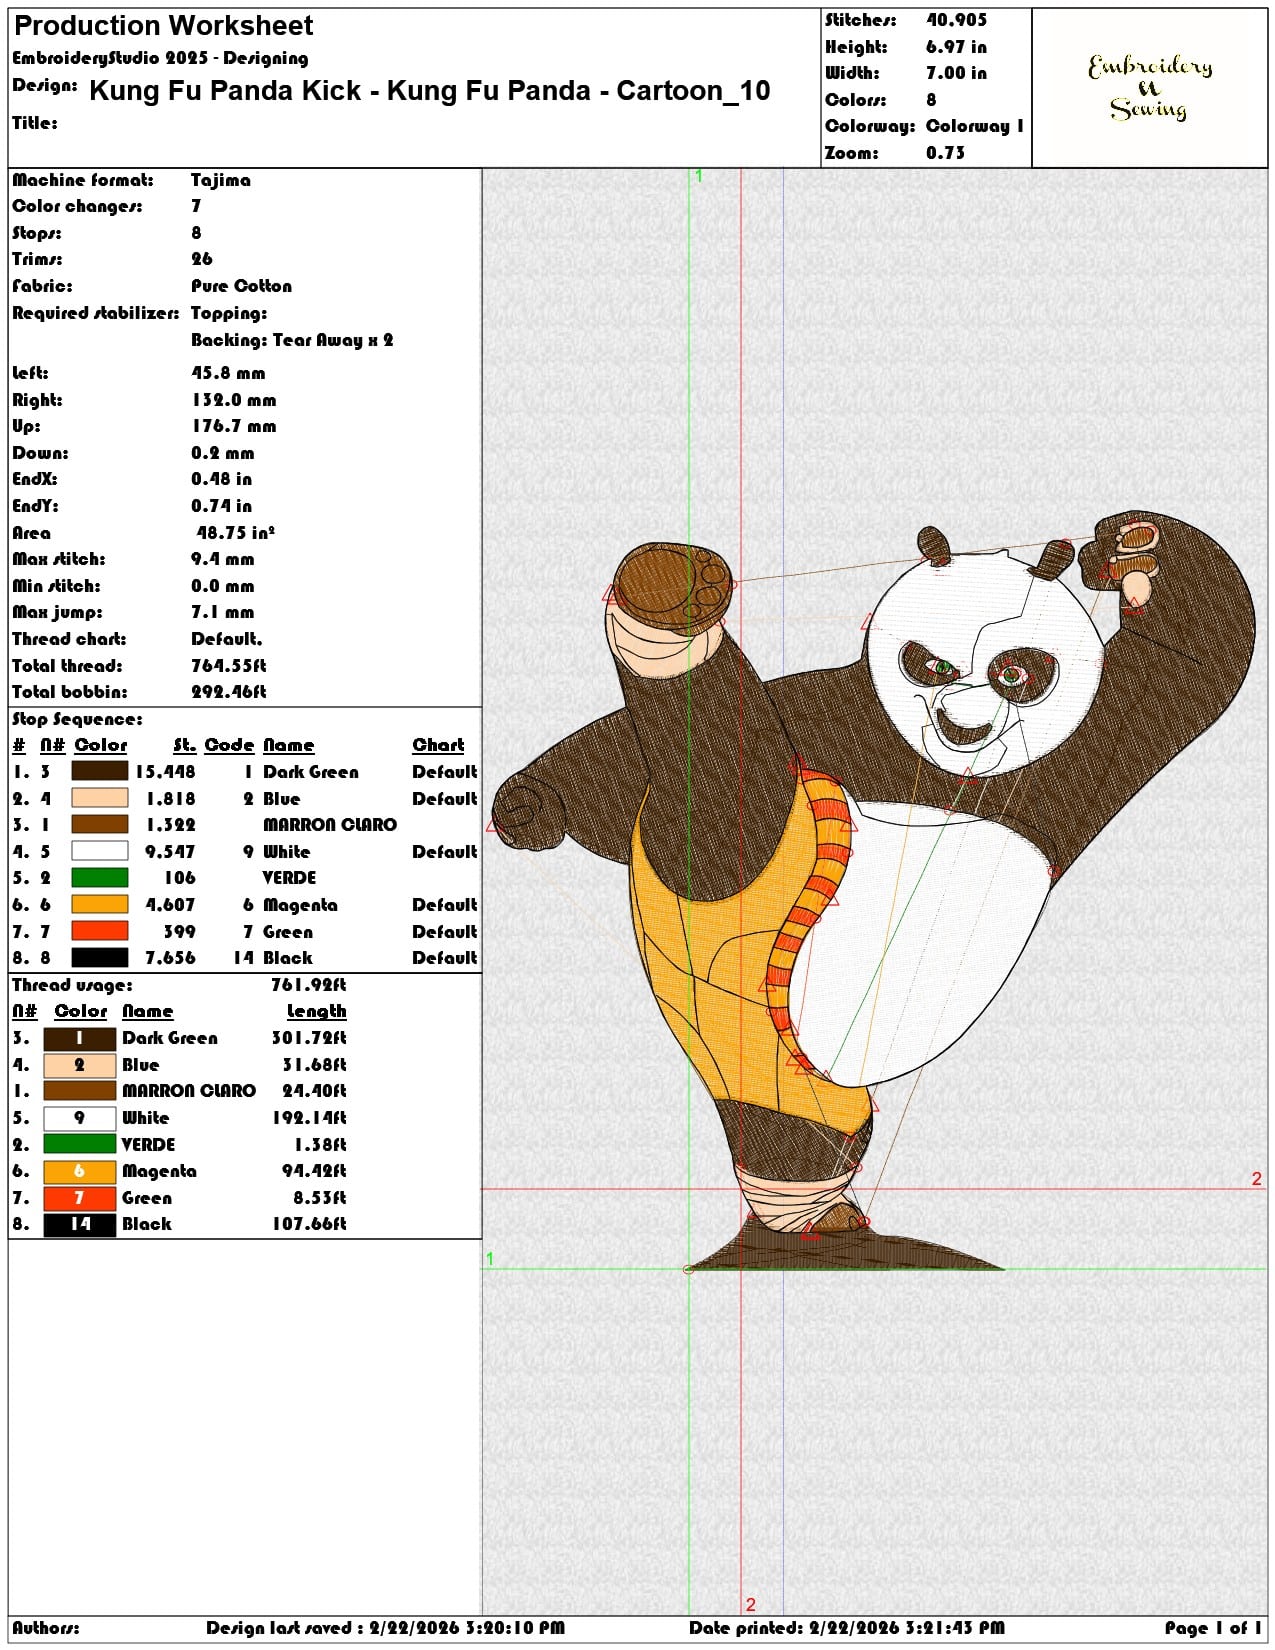Click the VERDE thread length 1.38ft
This screenshot has height=1650, width=1275.
click(320, 1144)
